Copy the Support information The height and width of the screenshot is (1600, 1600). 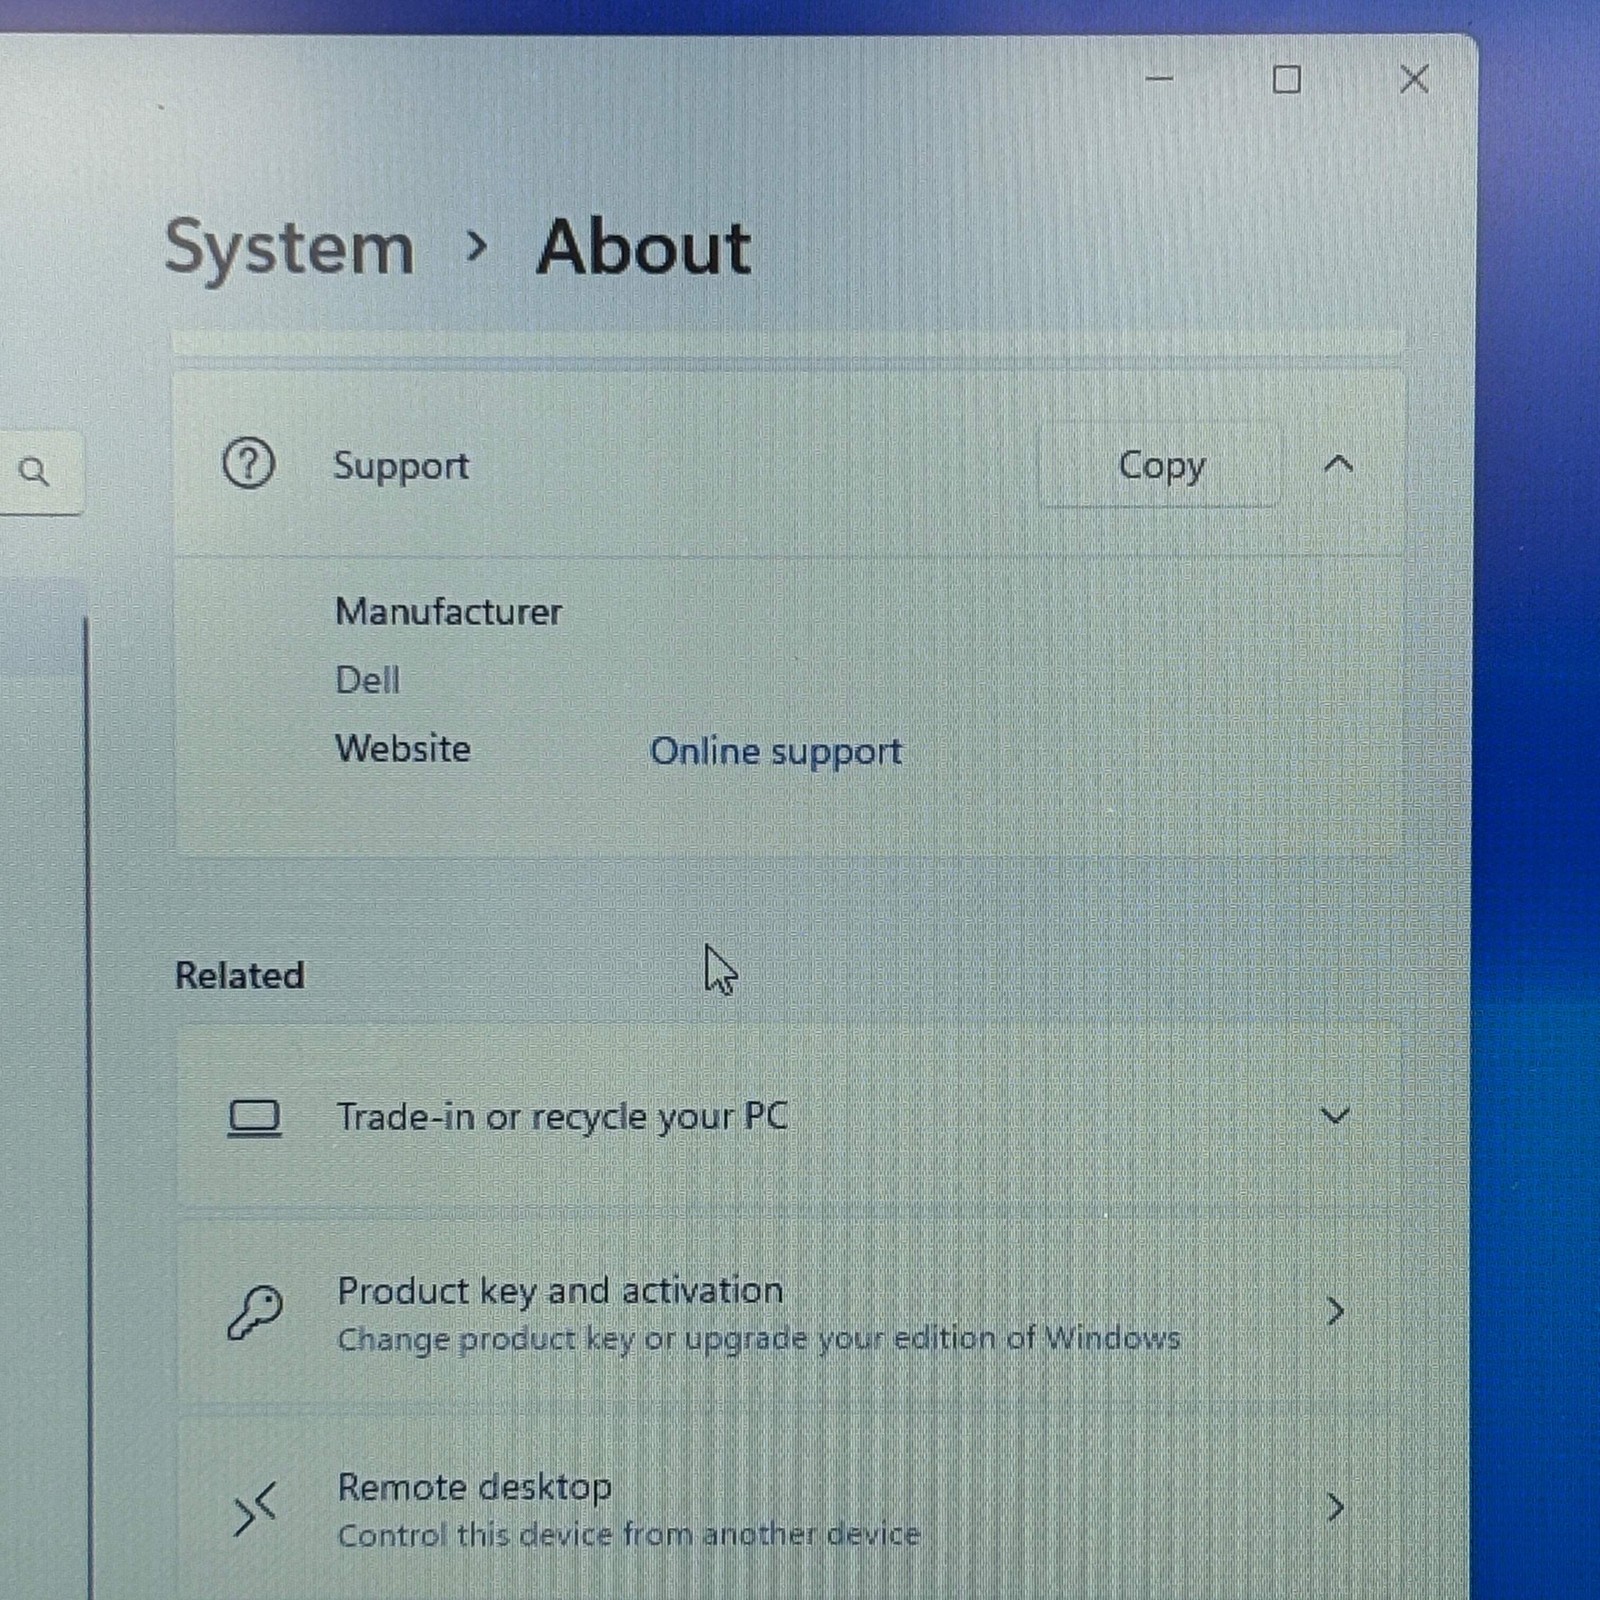tap(1161, 466)
